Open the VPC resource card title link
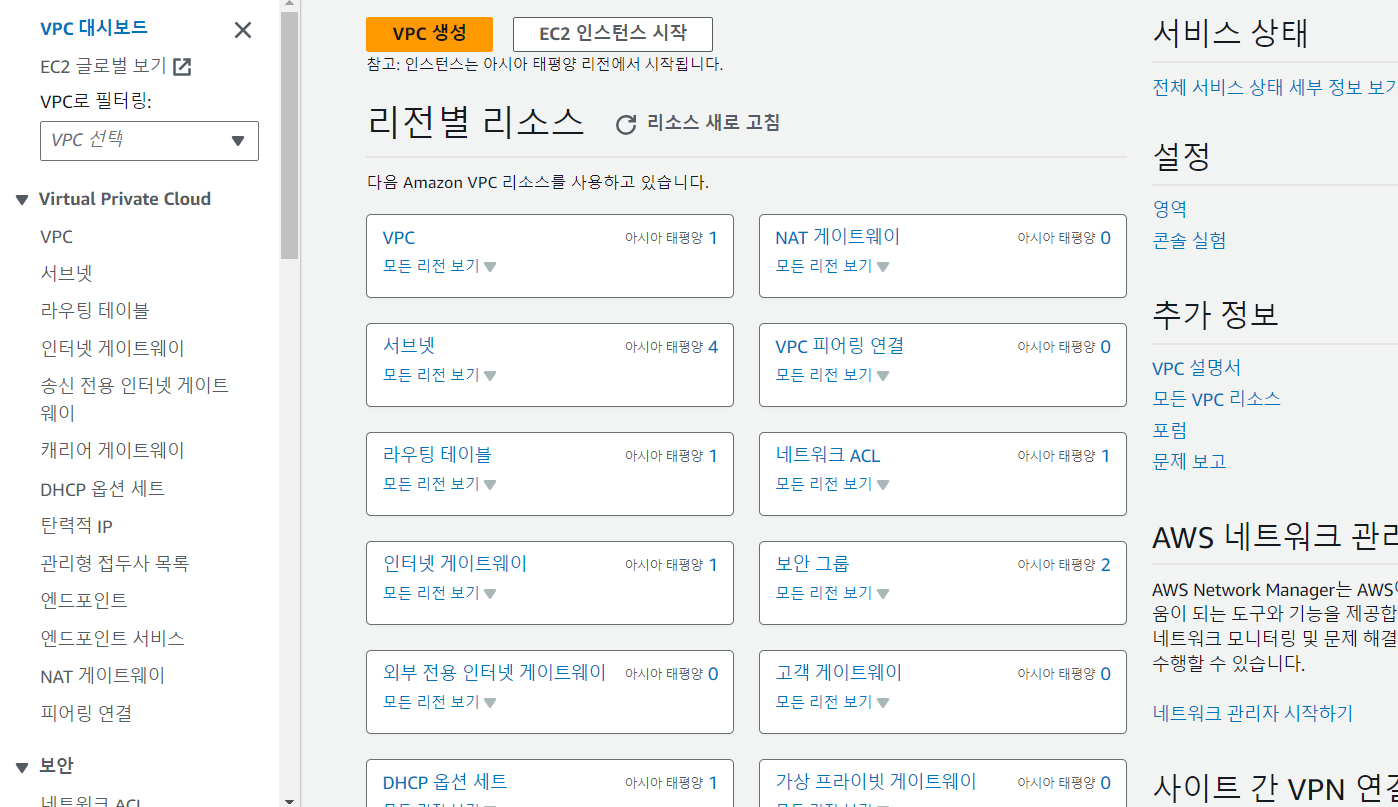This screenshot has width=1398, height=807. (x=399, y=238)
